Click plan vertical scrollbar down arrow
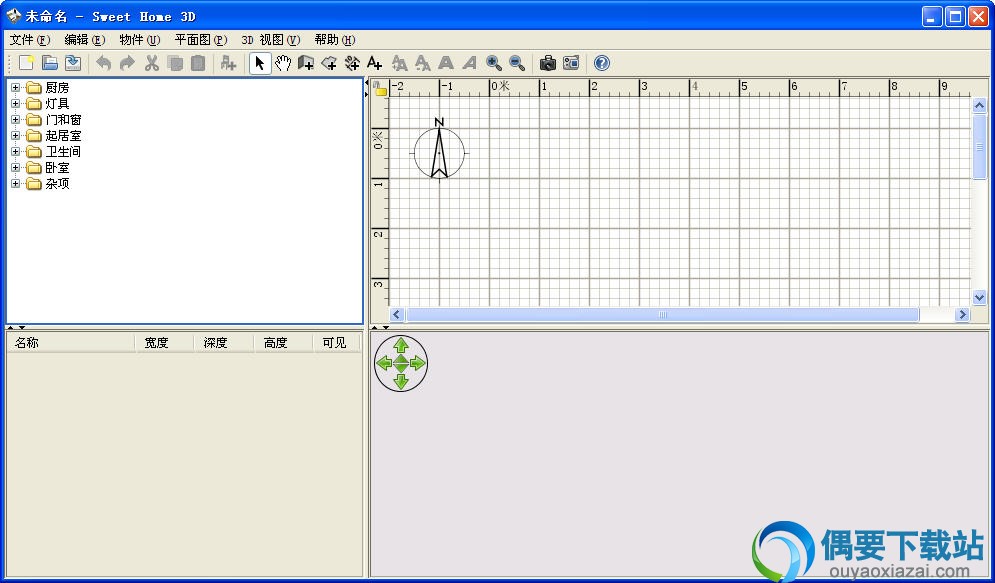 pyautogui.click(x=979, y=297)
